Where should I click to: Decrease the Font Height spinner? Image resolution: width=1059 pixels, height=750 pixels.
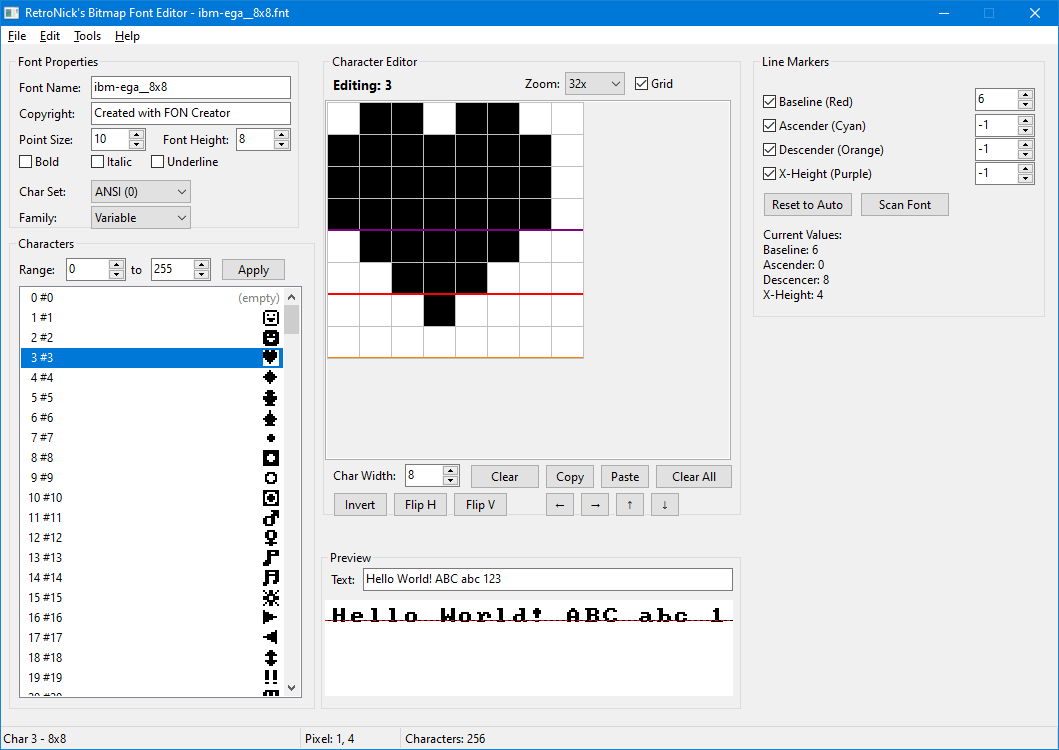282,145
